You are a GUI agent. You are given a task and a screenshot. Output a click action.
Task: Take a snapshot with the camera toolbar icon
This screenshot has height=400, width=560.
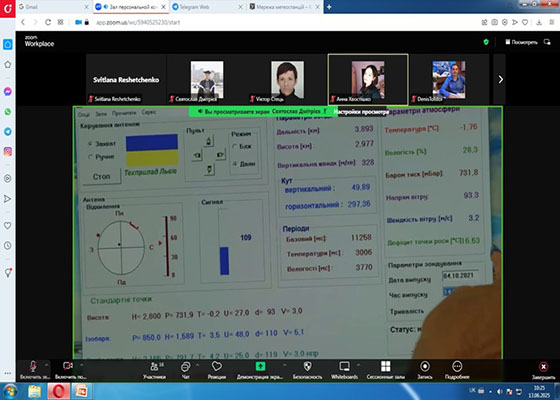(494, 22)
